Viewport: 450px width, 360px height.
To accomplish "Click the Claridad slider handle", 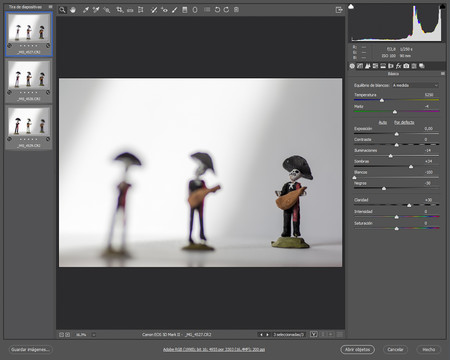I will tap(409, 205).
